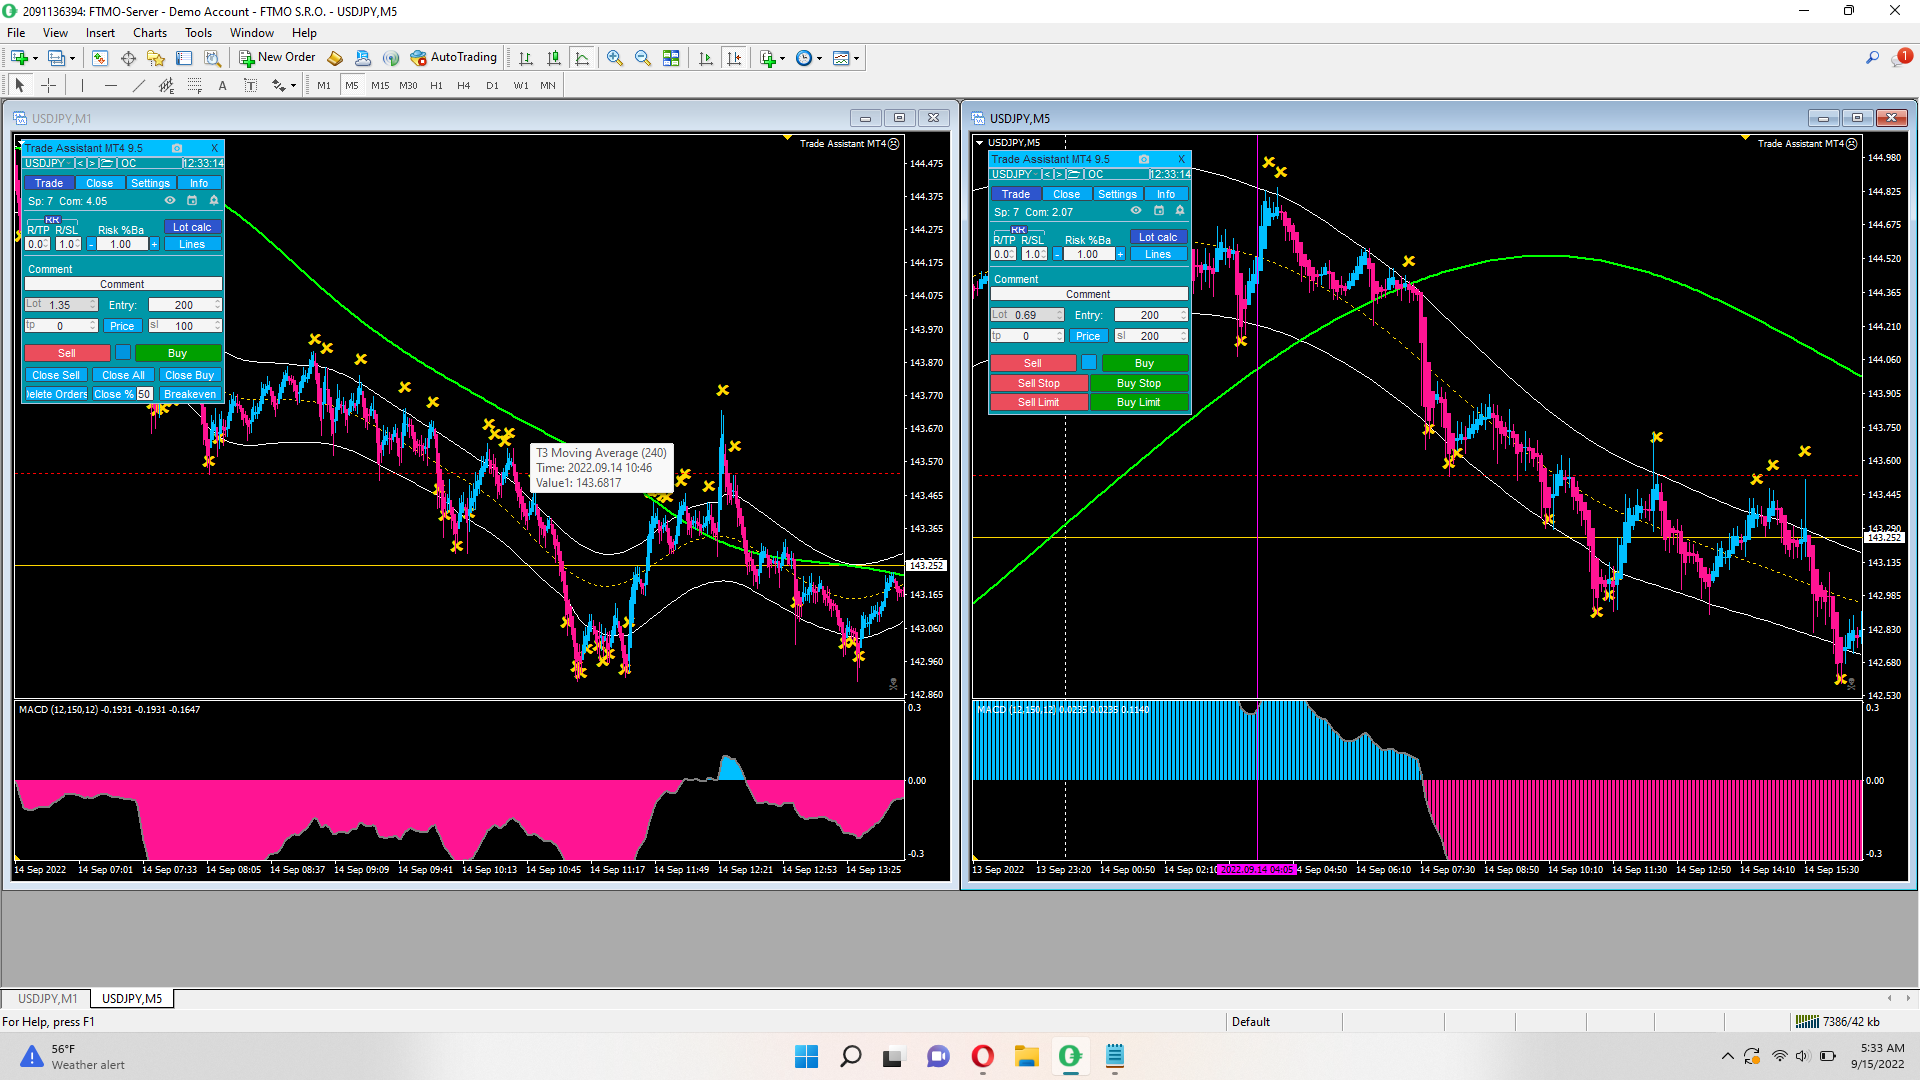This screenshot has height=1080, width=1920.
Task: Toggle the AutoTrading button
Action: click(x=454, y=58)
